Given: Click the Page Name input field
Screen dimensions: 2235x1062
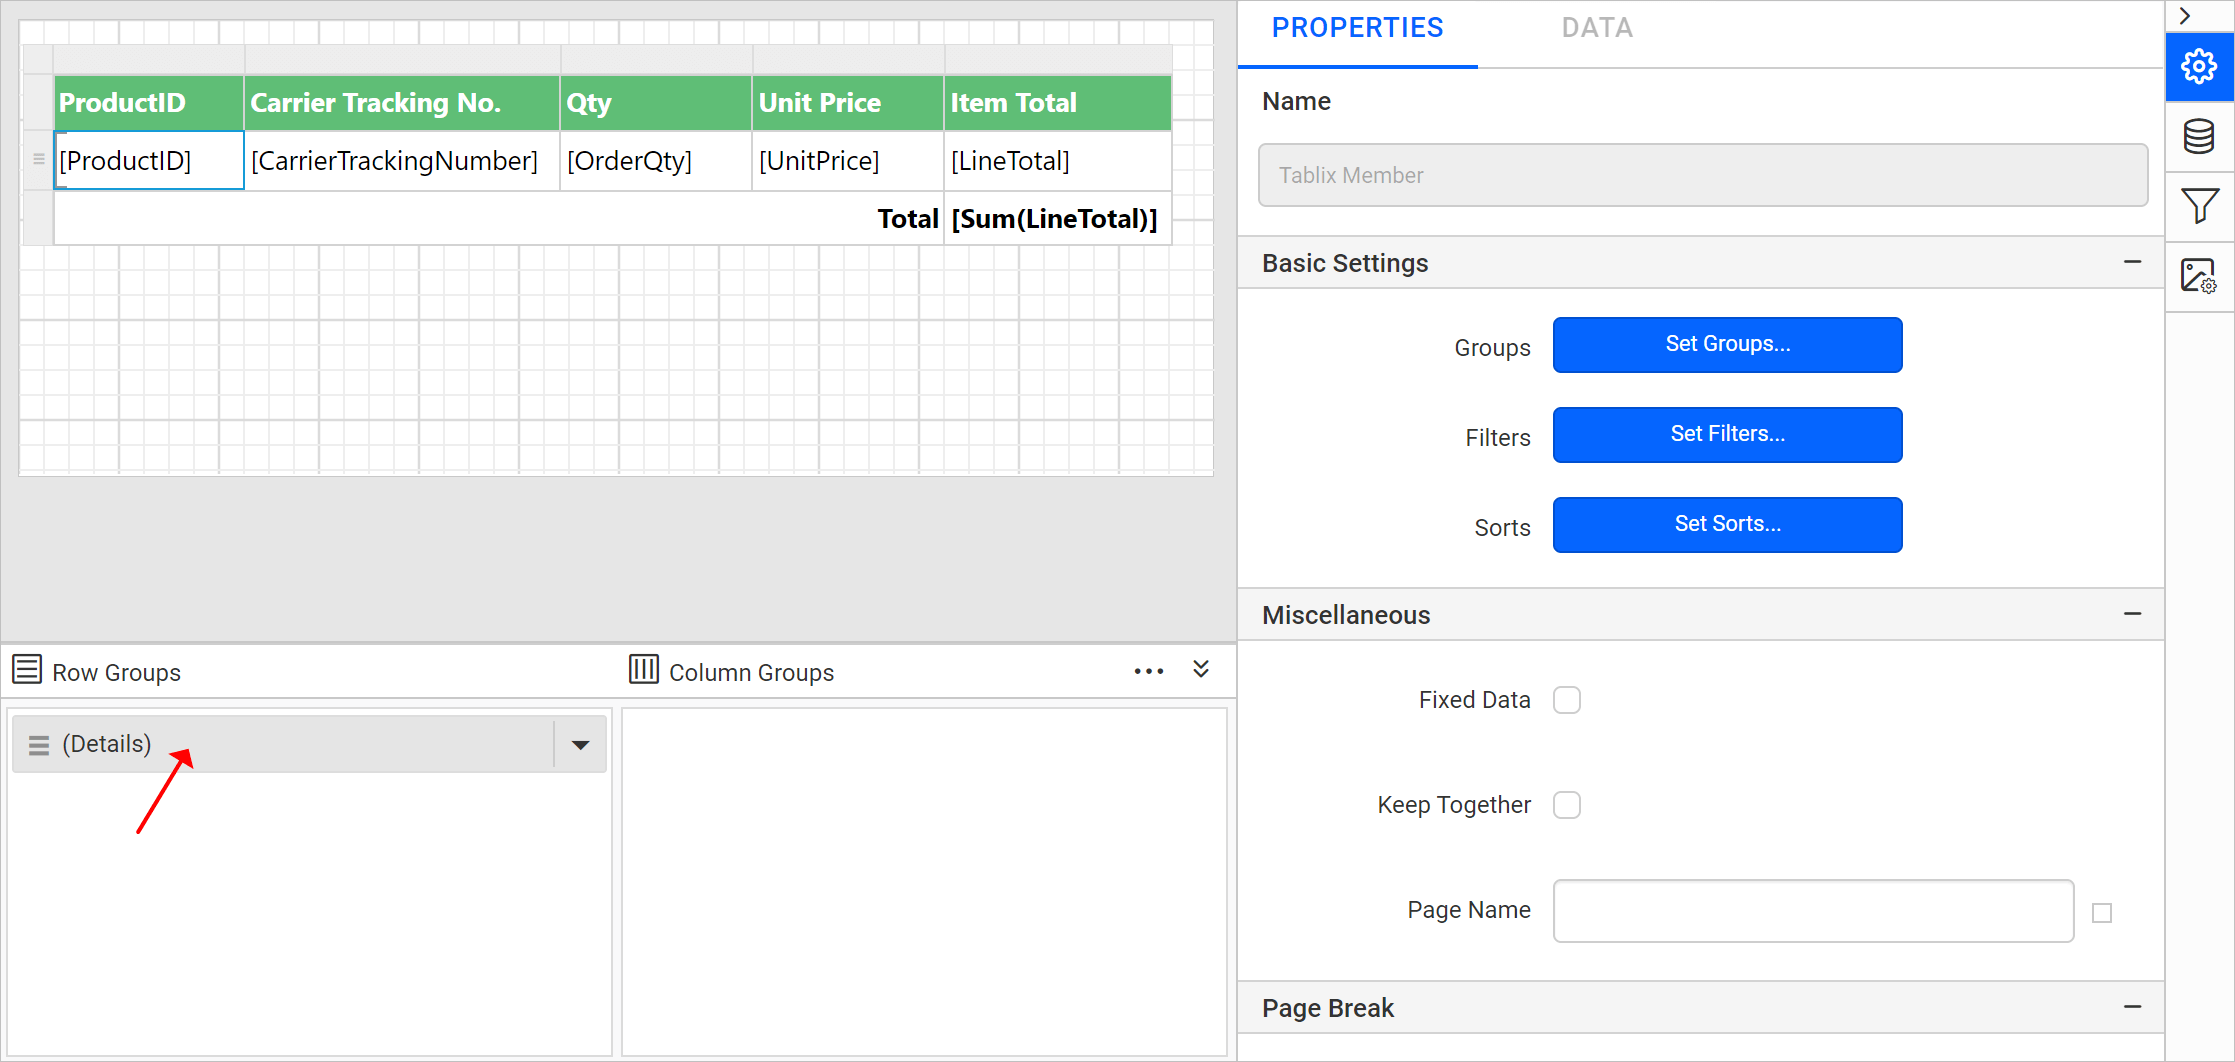Looking at the screenshot, I should pos(1813,911).
